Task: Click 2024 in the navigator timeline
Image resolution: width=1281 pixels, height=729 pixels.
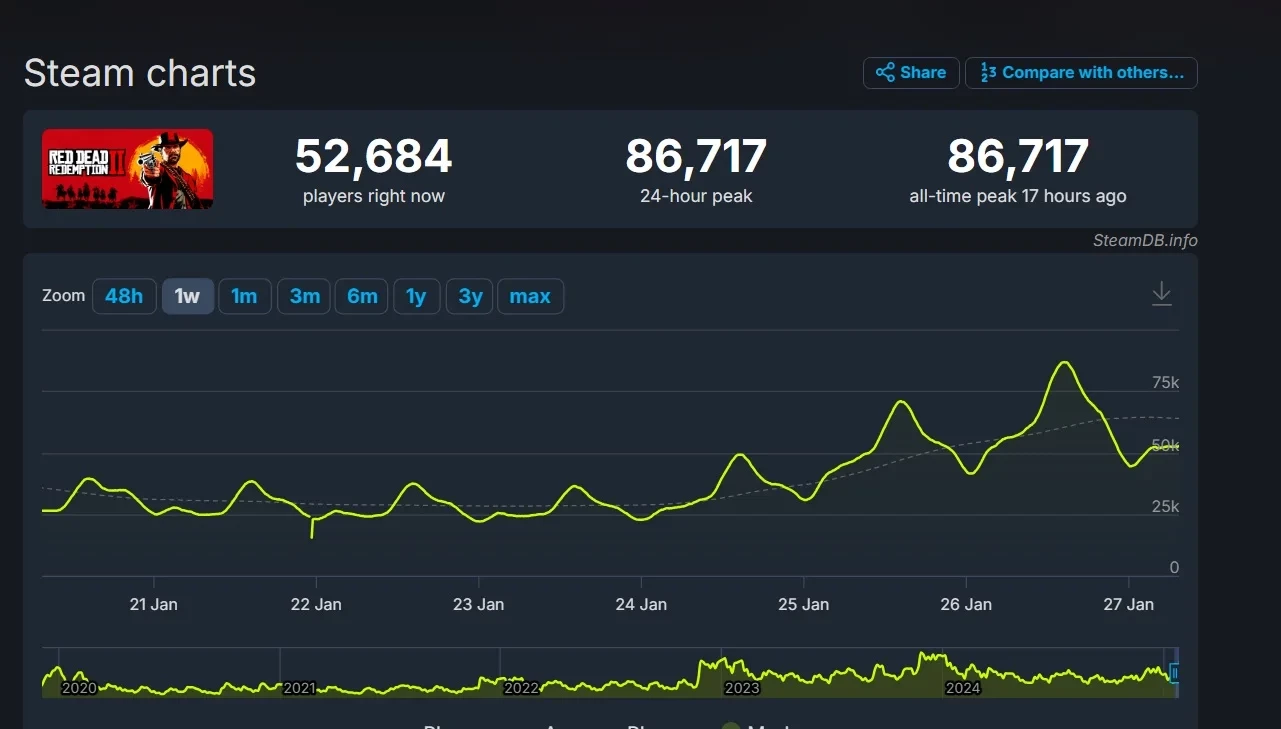Action: [962, 688]
